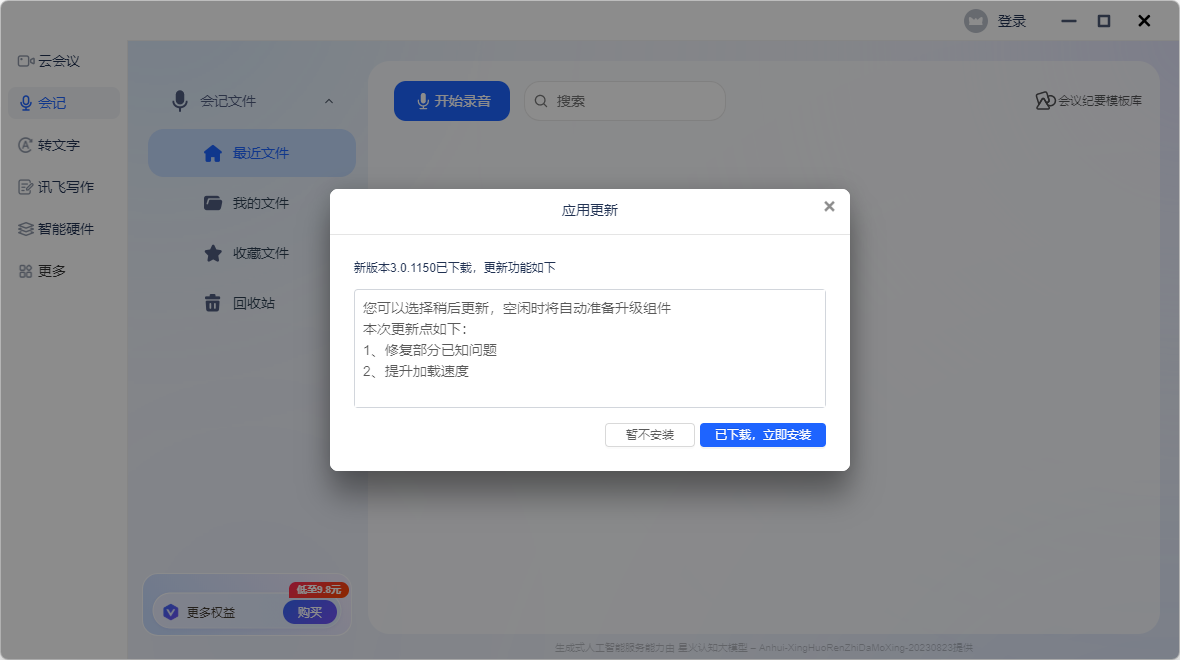Click the 应用更新 dialog title
The width and height of the screenshot is (1180, 660).
pos(589,210)
